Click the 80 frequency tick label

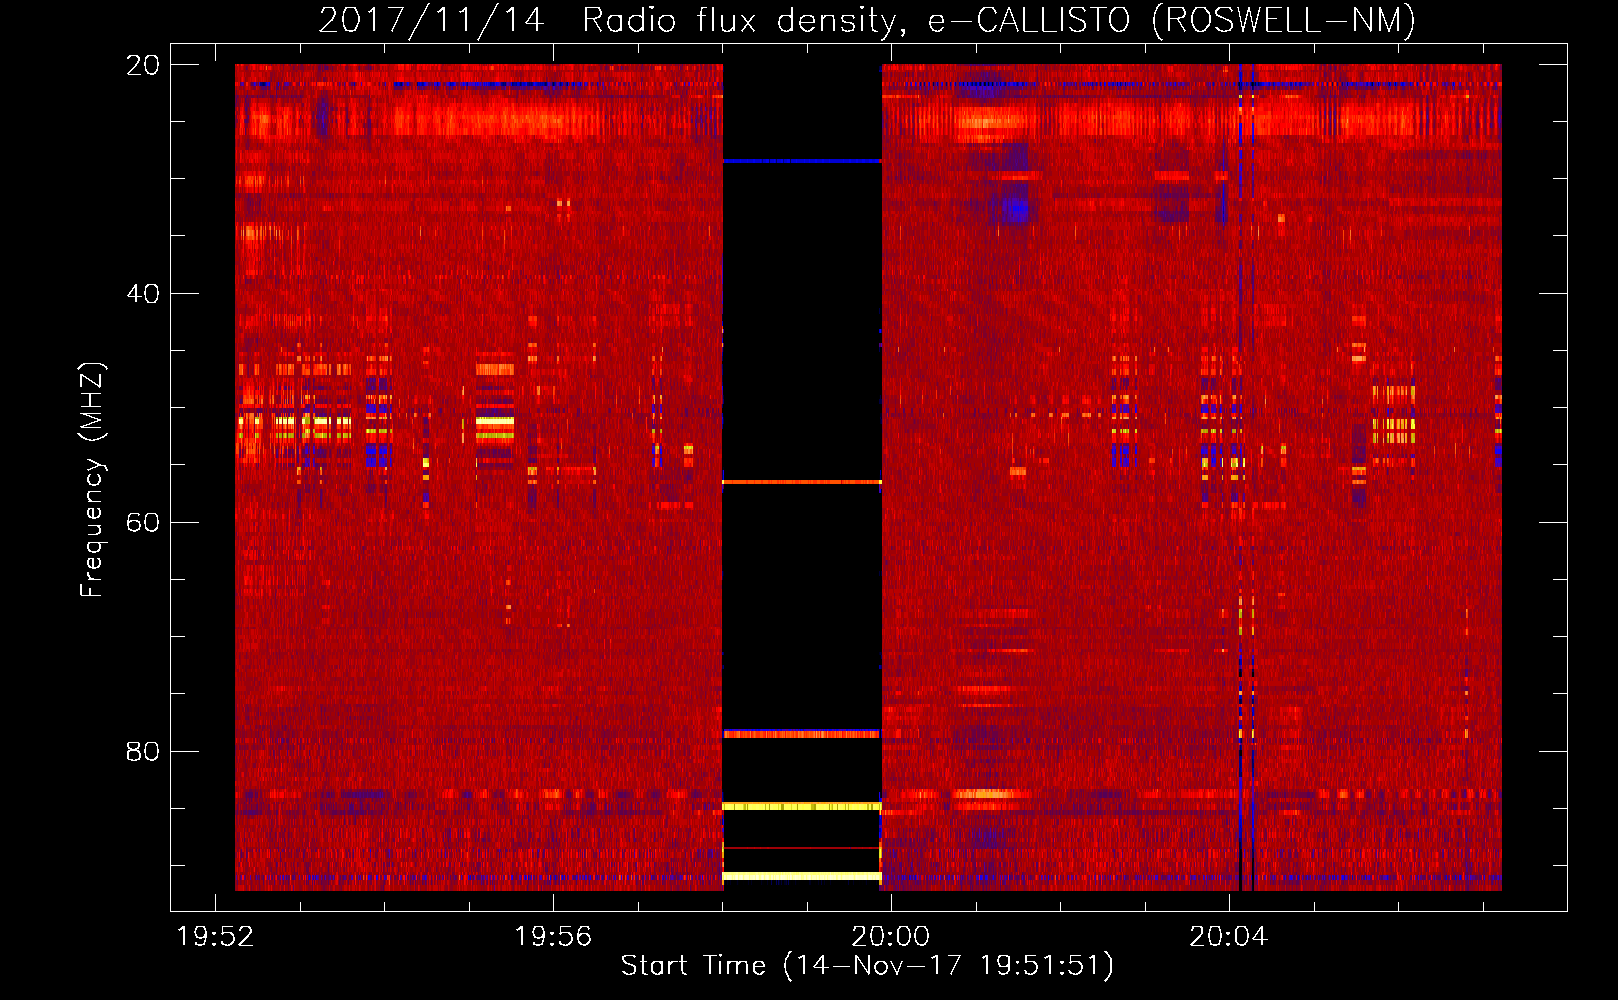[x=143, y=752]
